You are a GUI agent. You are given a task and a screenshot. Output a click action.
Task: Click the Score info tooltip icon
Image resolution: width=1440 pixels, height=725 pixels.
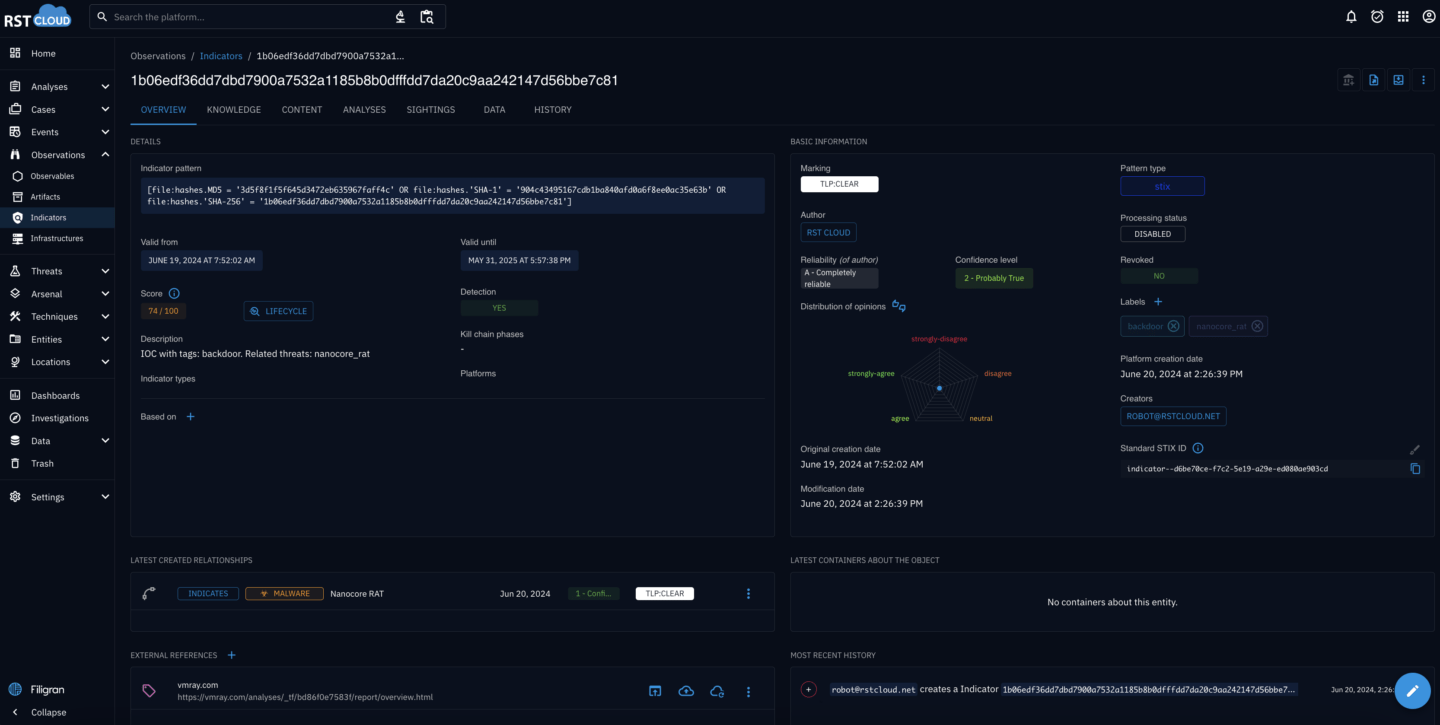175,293
